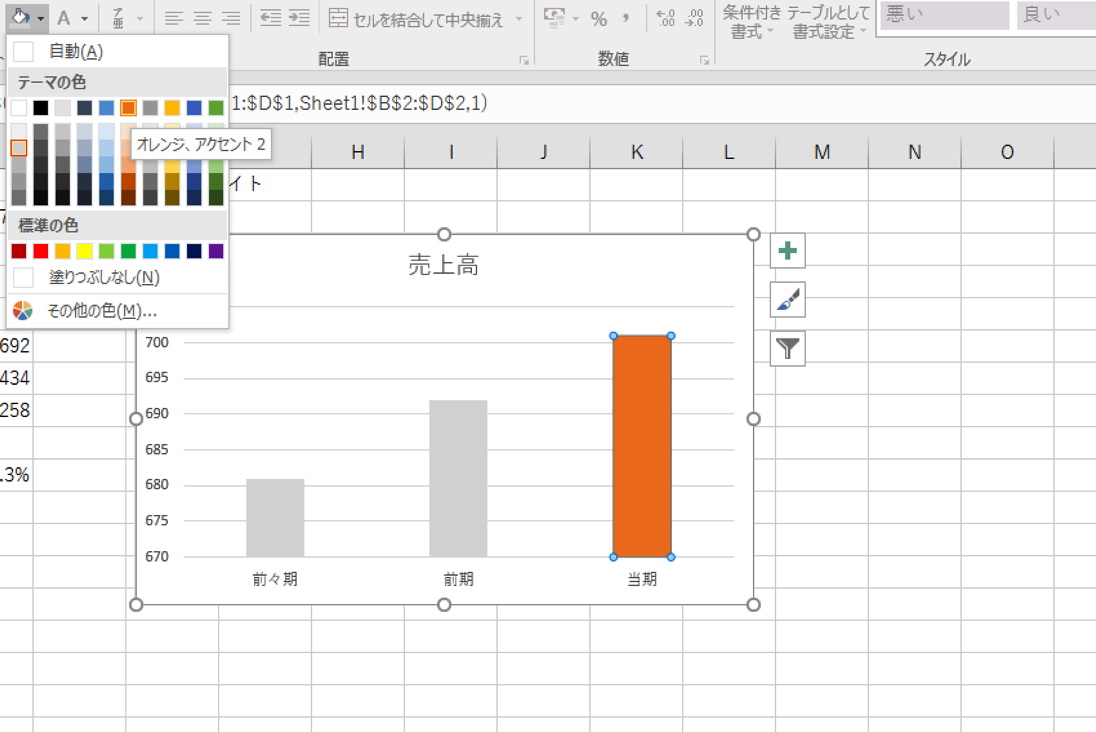Click the phonetic guide (furigana) icon
The width and height of the screenshot is (1096, 732).
[119, 18]
